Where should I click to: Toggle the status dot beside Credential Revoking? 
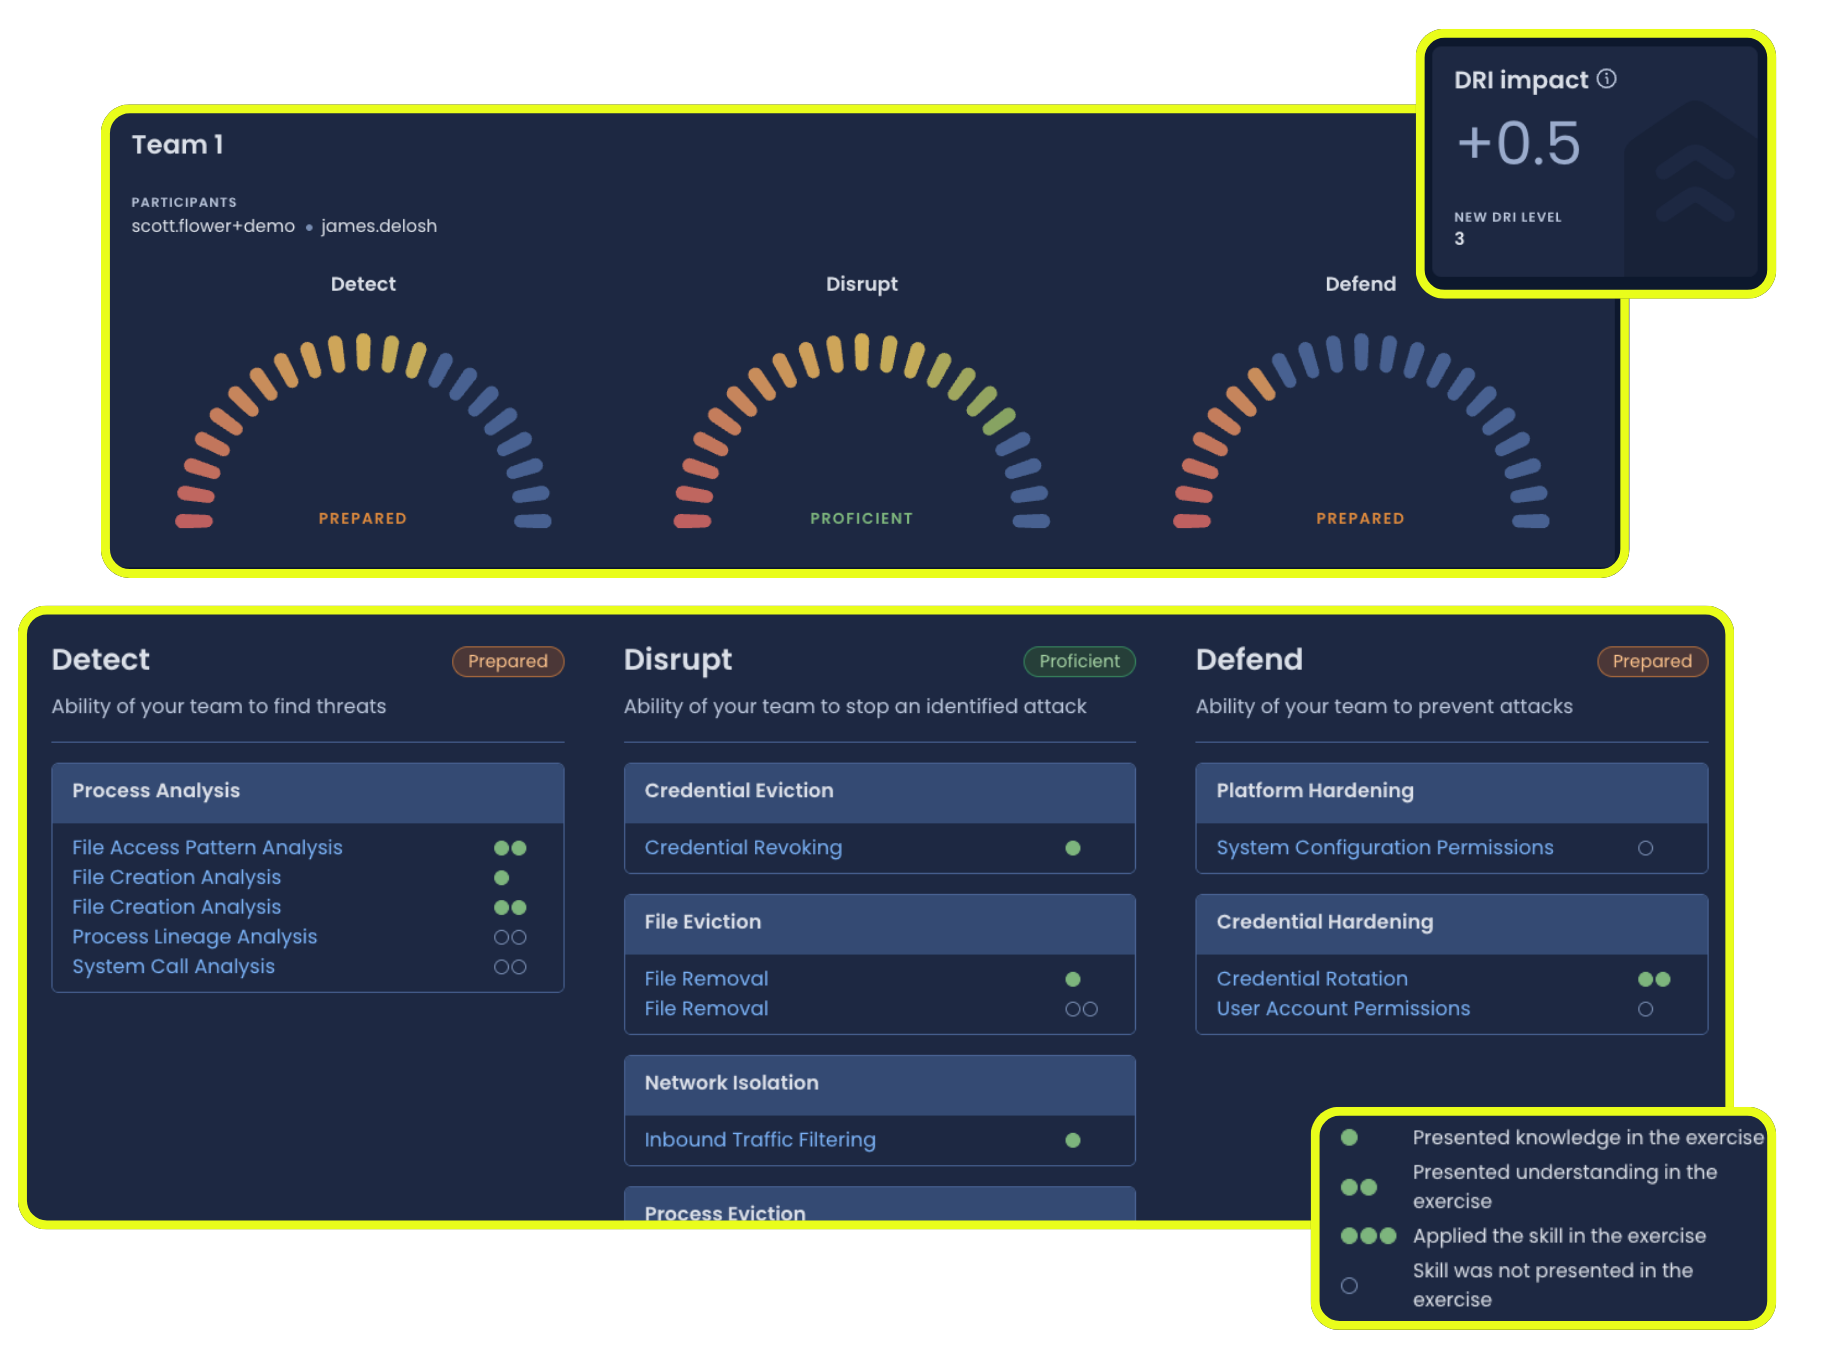[x=1073, y=848]
